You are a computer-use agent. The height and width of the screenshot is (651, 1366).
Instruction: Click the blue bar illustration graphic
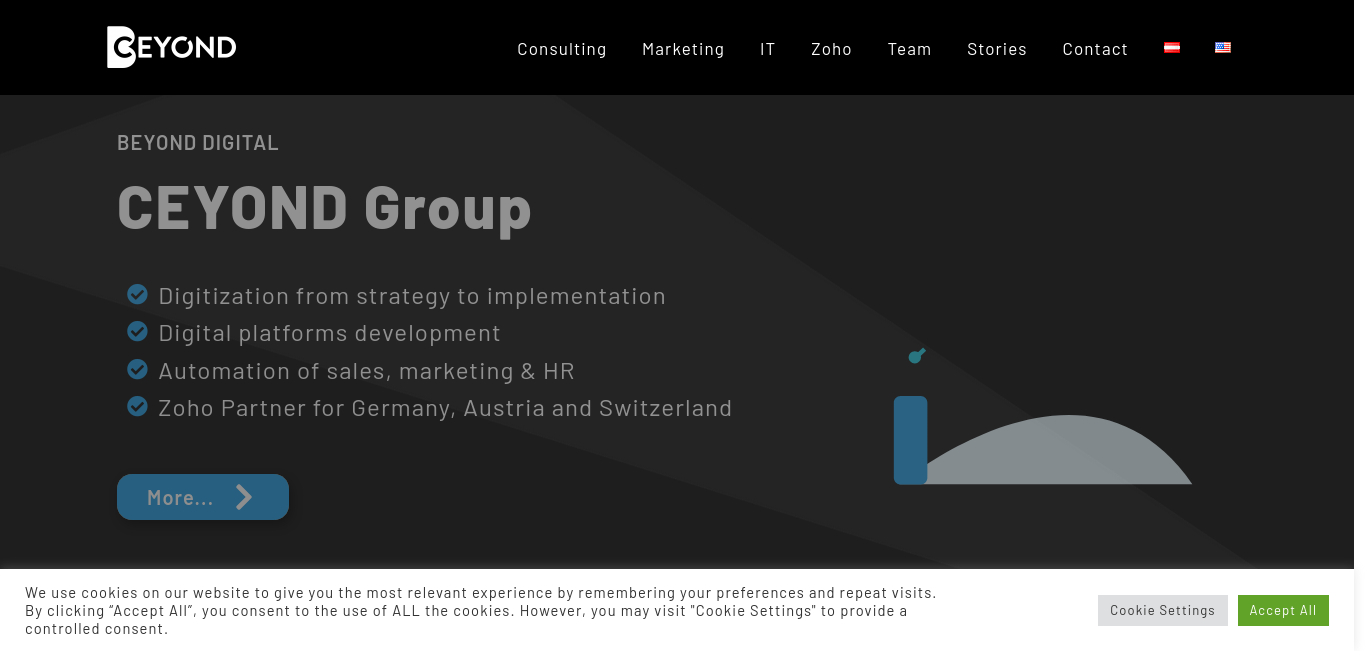(x=910, y=440)
